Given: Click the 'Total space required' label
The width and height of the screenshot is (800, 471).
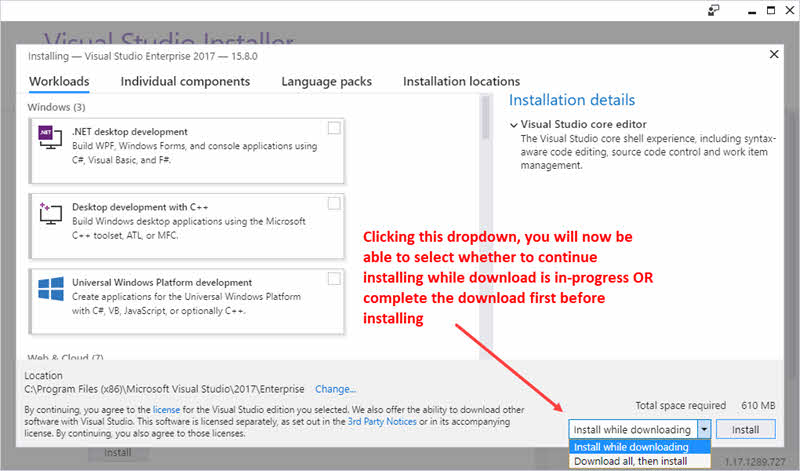Looking at the screenshot, I should (681, 406).
